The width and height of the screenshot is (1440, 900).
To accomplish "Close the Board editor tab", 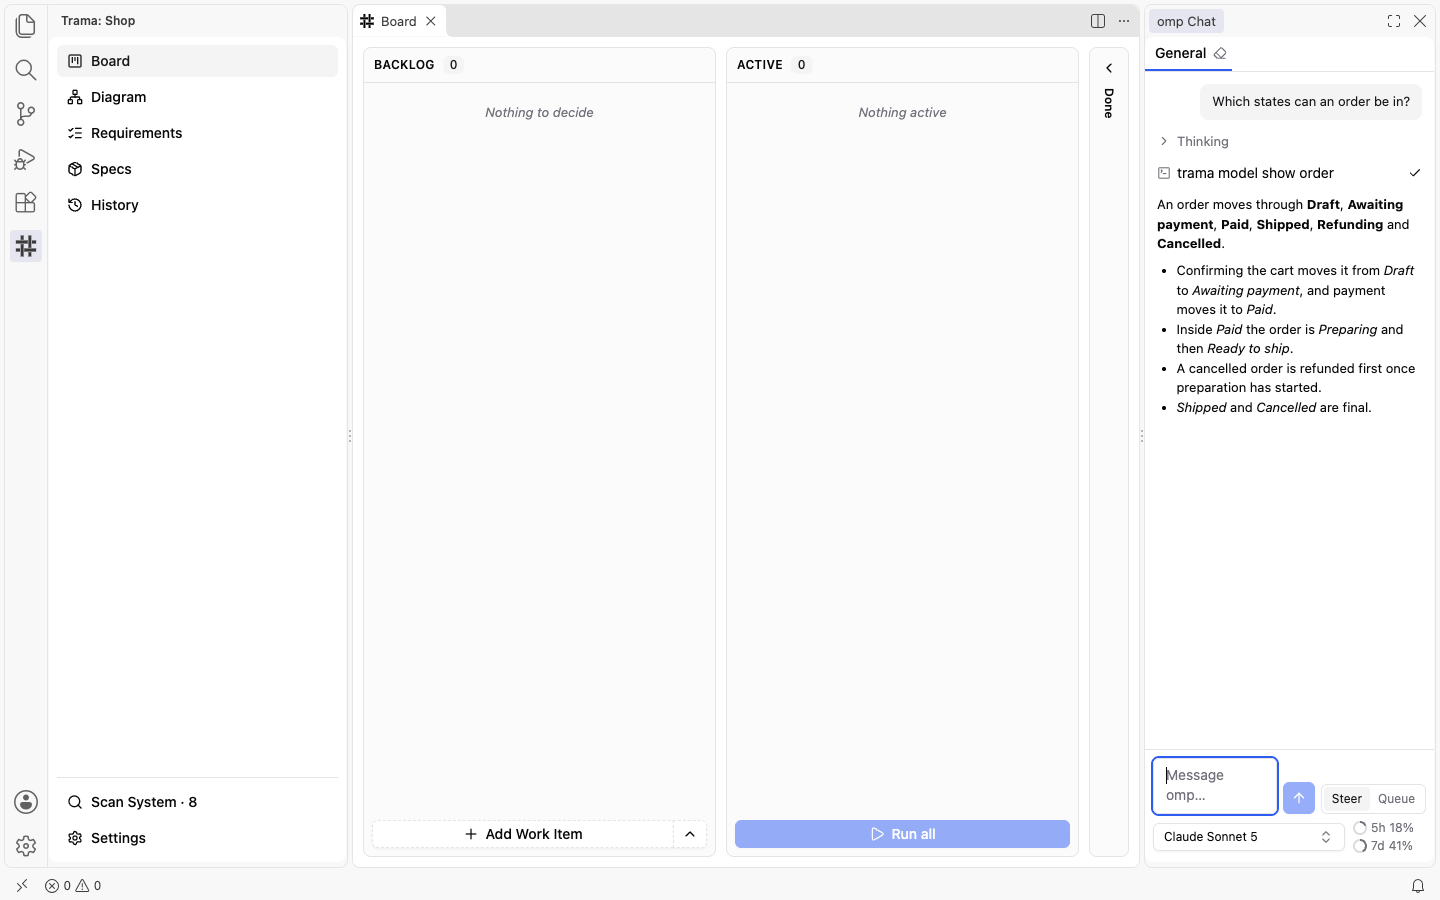I will [x=431, y=21].
